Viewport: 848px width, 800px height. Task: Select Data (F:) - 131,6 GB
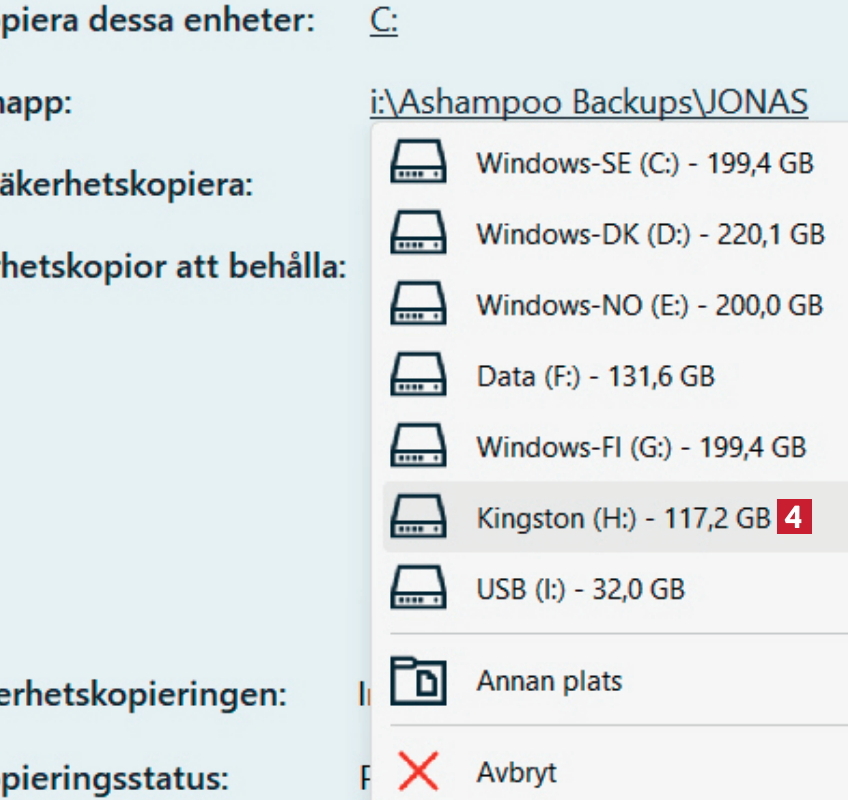pyautogui.click(x=595, y=376)
